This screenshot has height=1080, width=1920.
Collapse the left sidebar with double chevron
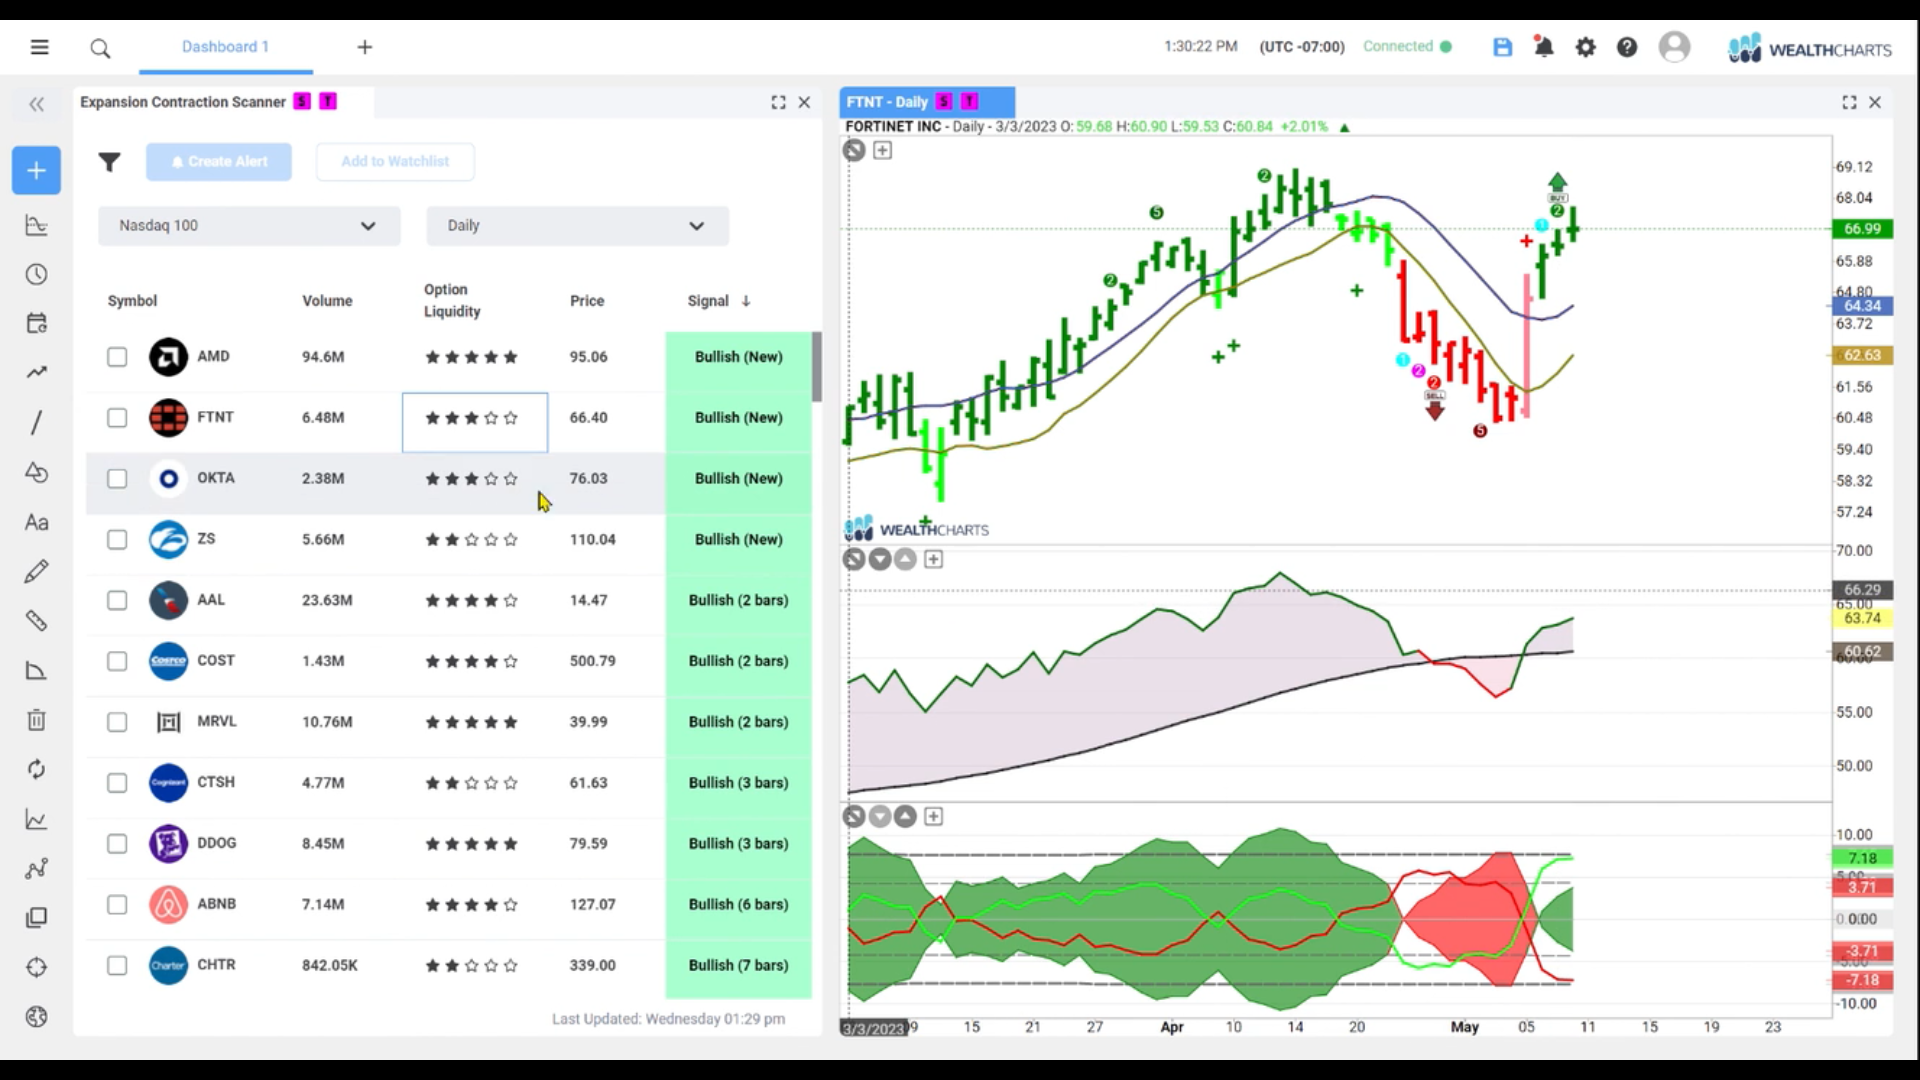tap(37, 104)
